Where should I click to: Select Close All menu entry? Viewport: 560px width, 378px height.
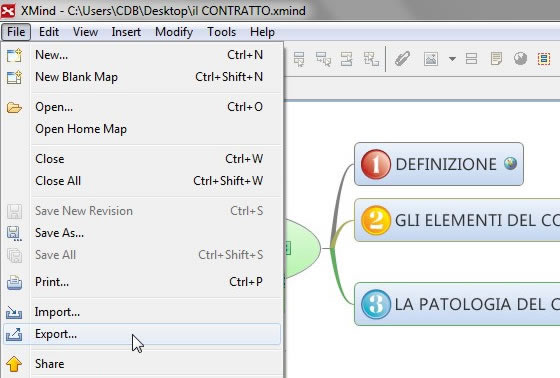142,181
